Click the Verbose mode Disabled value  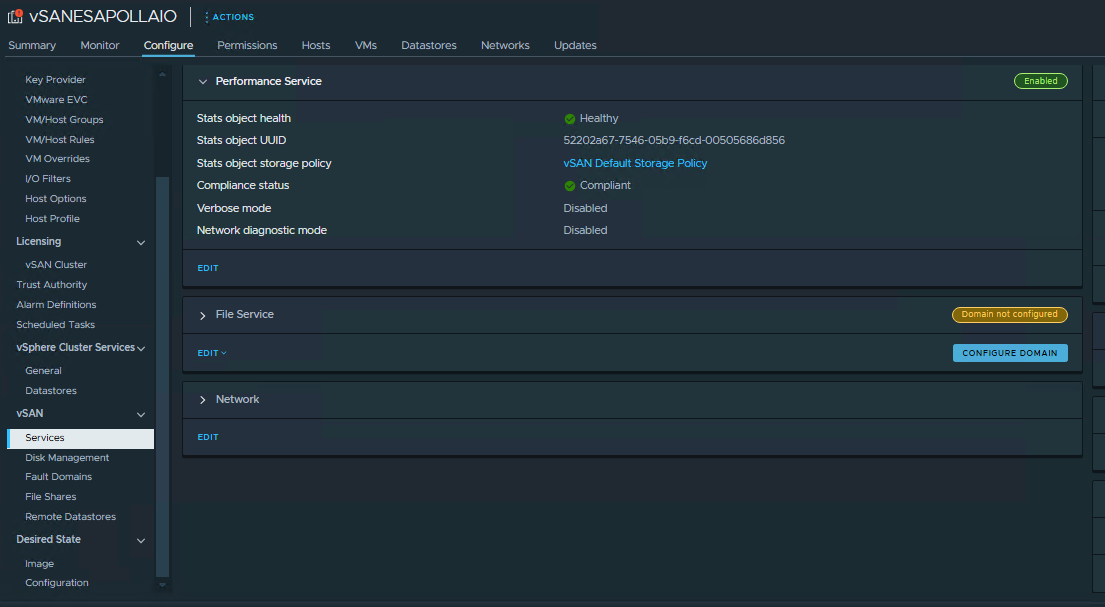[x=585, y=208]
